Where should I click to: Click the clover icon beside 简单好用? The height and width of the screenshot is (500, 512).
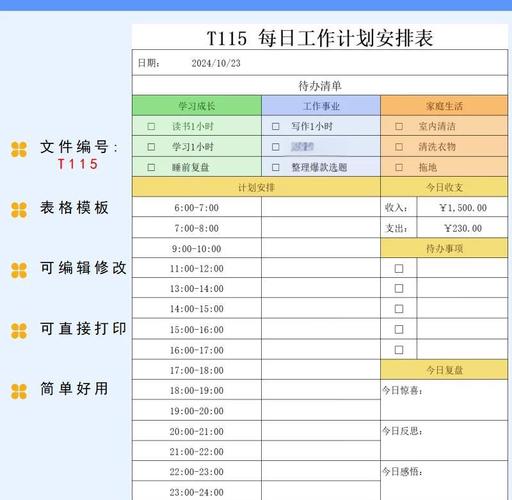[x=19, y=391]
